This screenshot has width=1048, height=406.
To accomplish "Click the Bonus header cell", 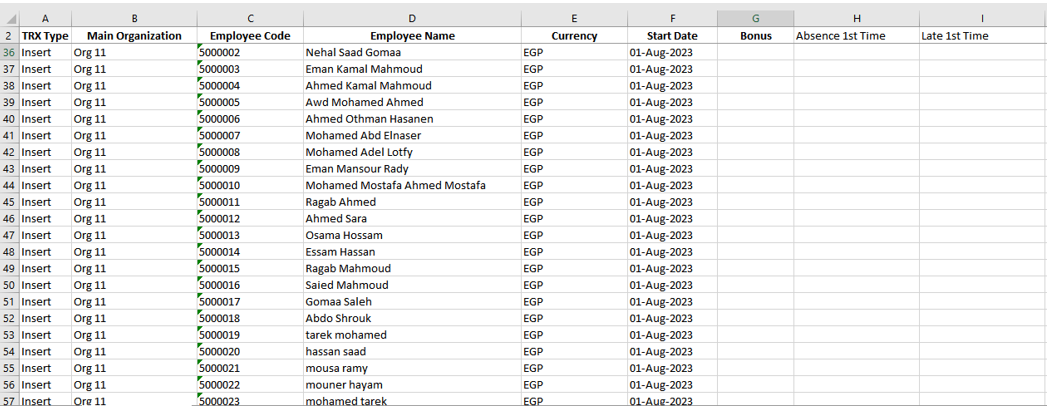I will 755,36.
